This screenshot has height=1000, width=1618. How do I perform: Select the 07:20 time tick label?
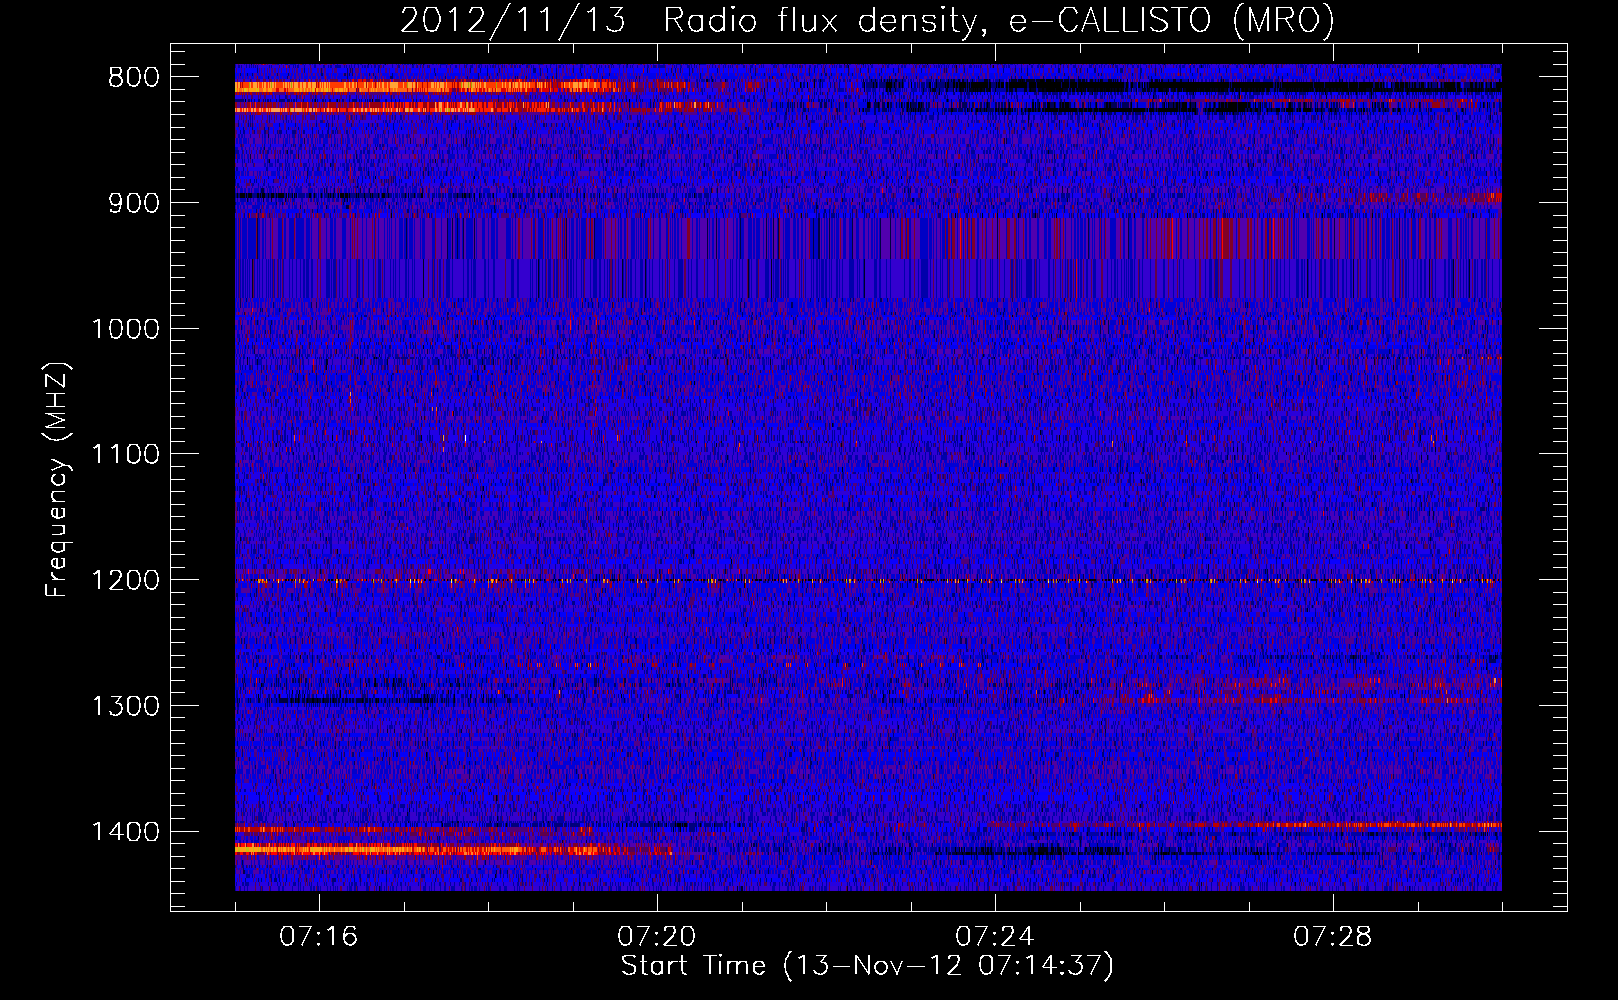coord(656,937)
